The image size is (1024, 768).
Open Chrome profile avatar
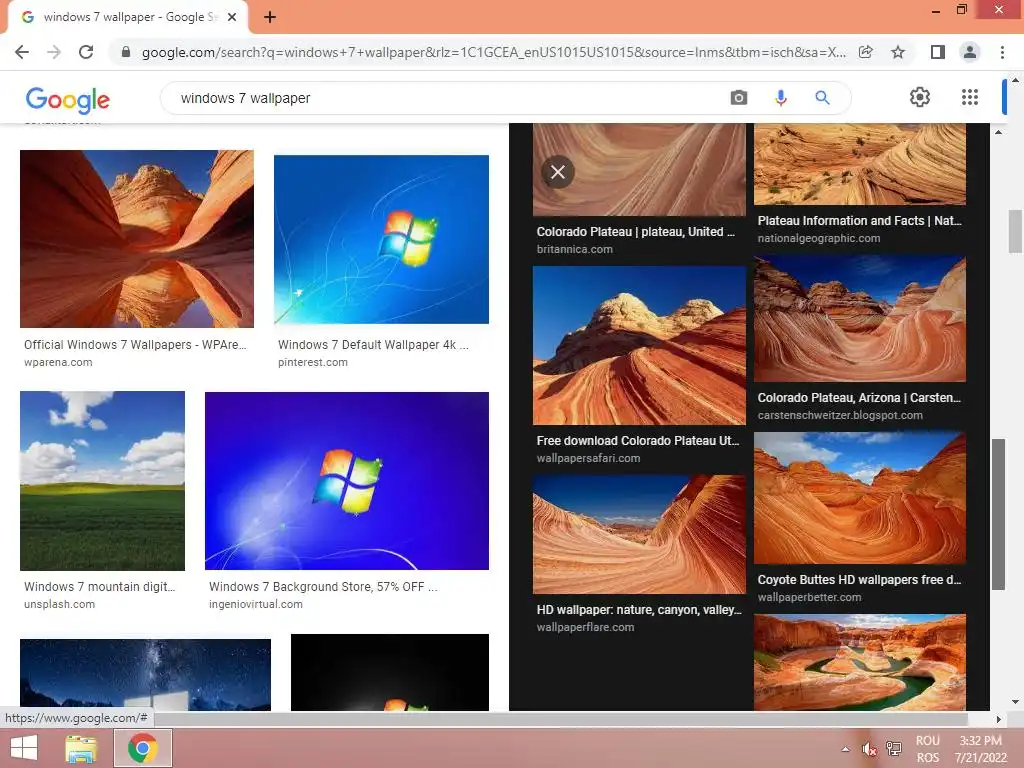click(970, 52)
